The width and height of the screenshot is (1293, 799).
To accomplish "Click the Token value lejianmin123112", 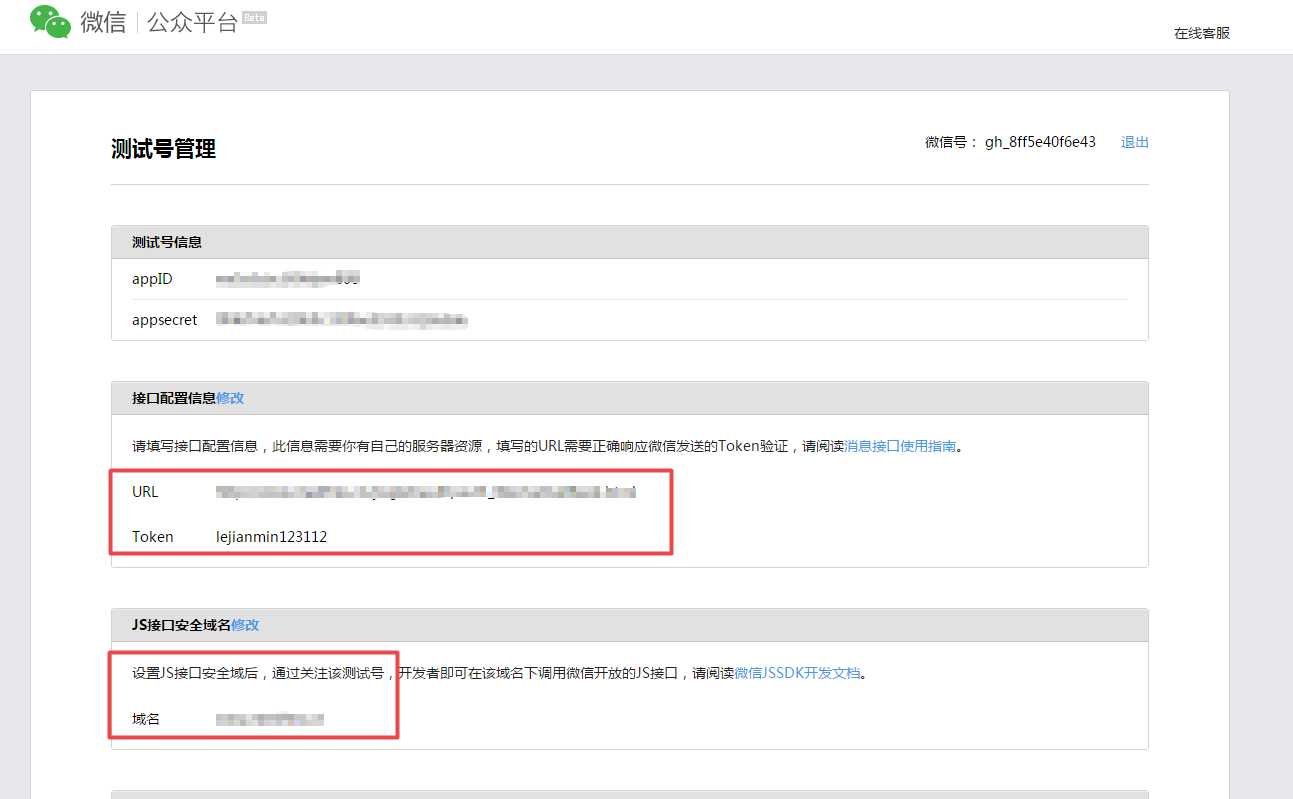I will (x=272, y=537).
